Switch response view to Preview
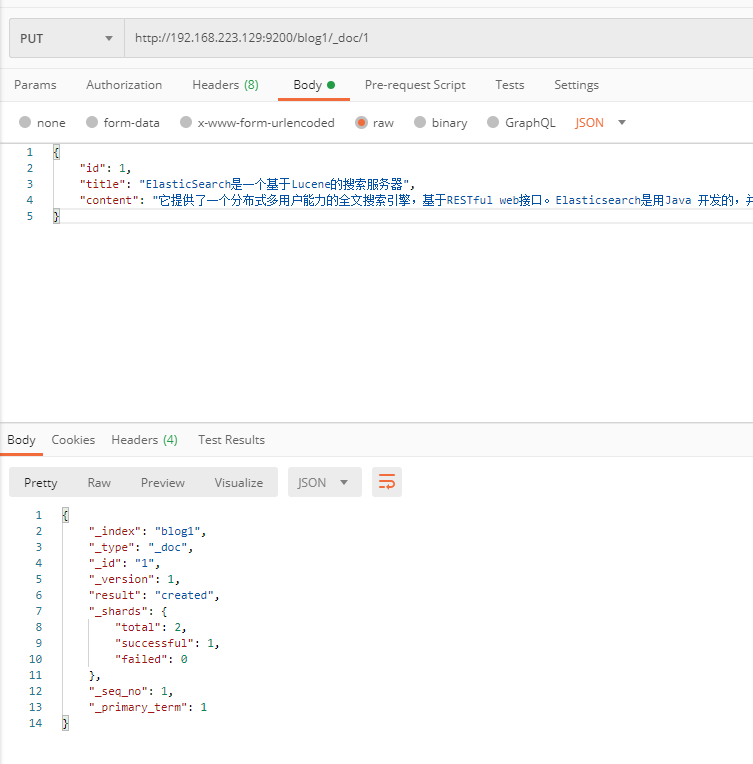 click(163, 483)
